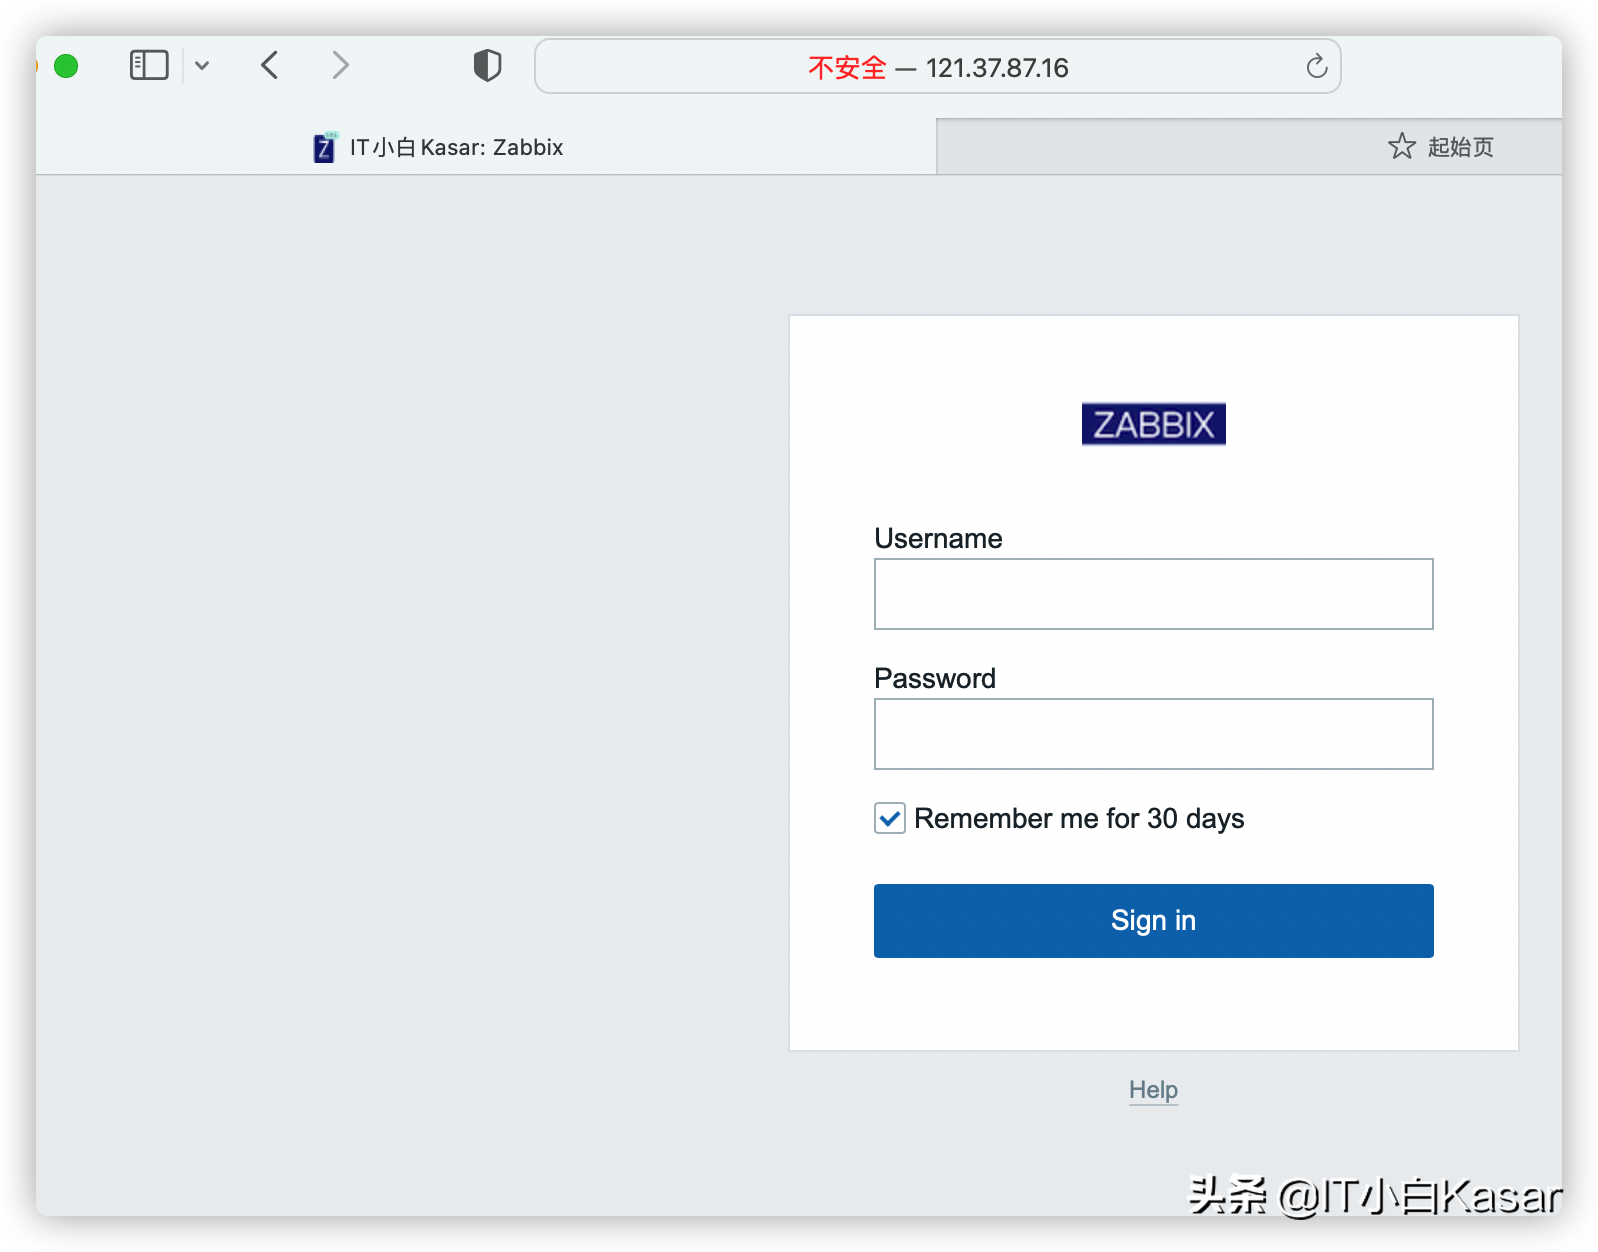Open the sidebar options dropdown chevron

202,66
